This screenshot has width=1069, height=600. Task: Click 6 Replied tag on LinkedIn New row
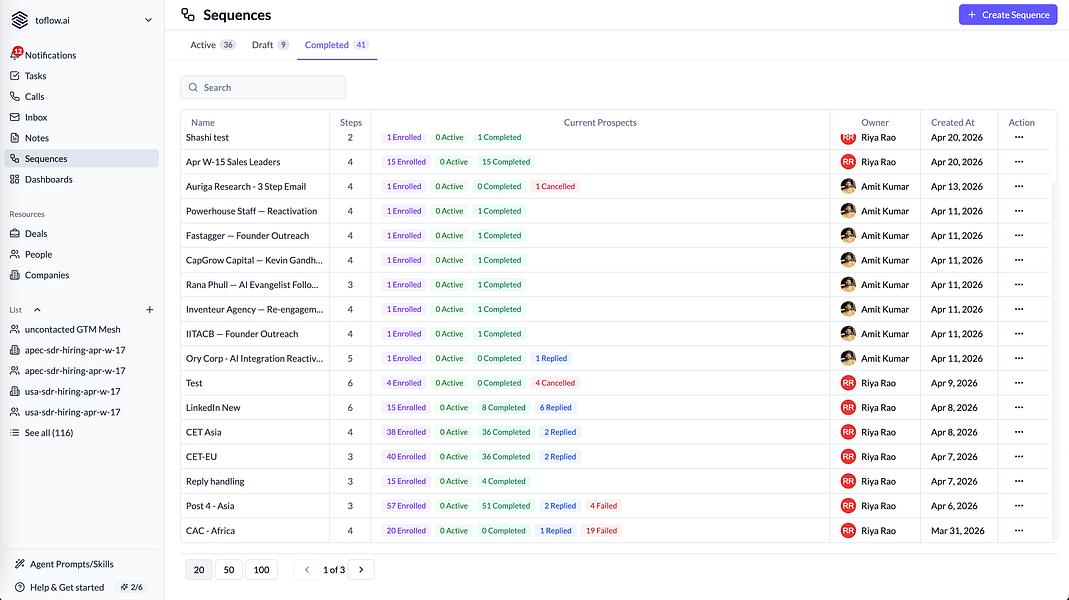tap(556, 408)
